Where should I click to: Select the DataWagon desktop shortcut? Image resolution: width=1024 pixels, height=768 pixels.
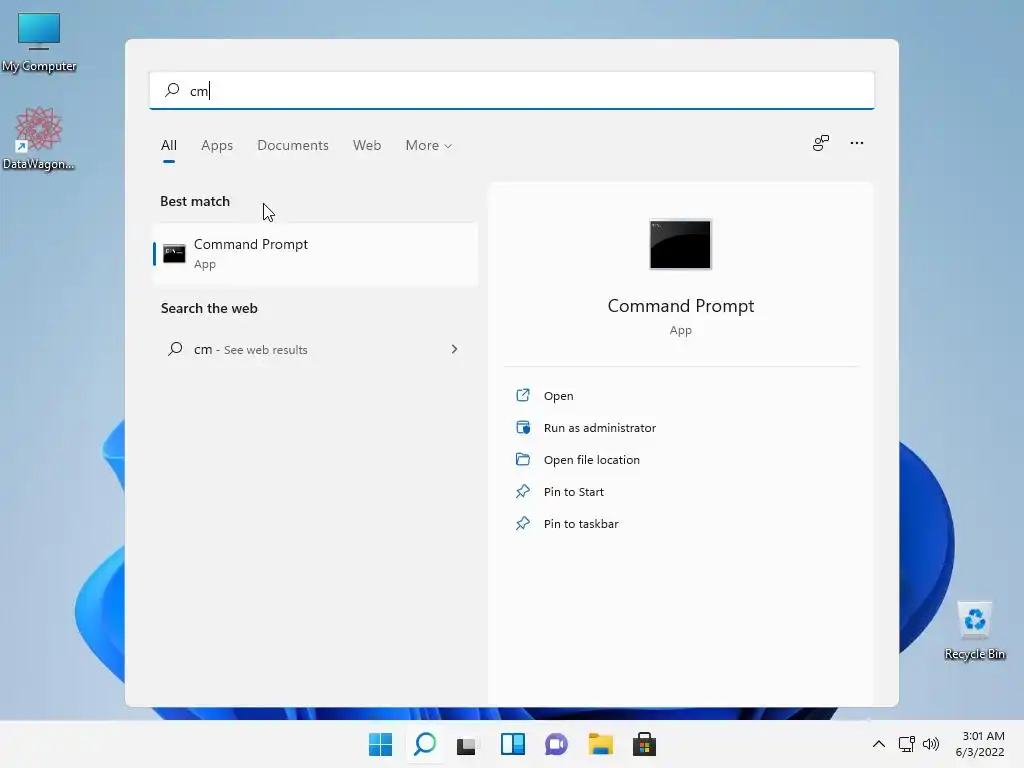[x=39, y=138]
